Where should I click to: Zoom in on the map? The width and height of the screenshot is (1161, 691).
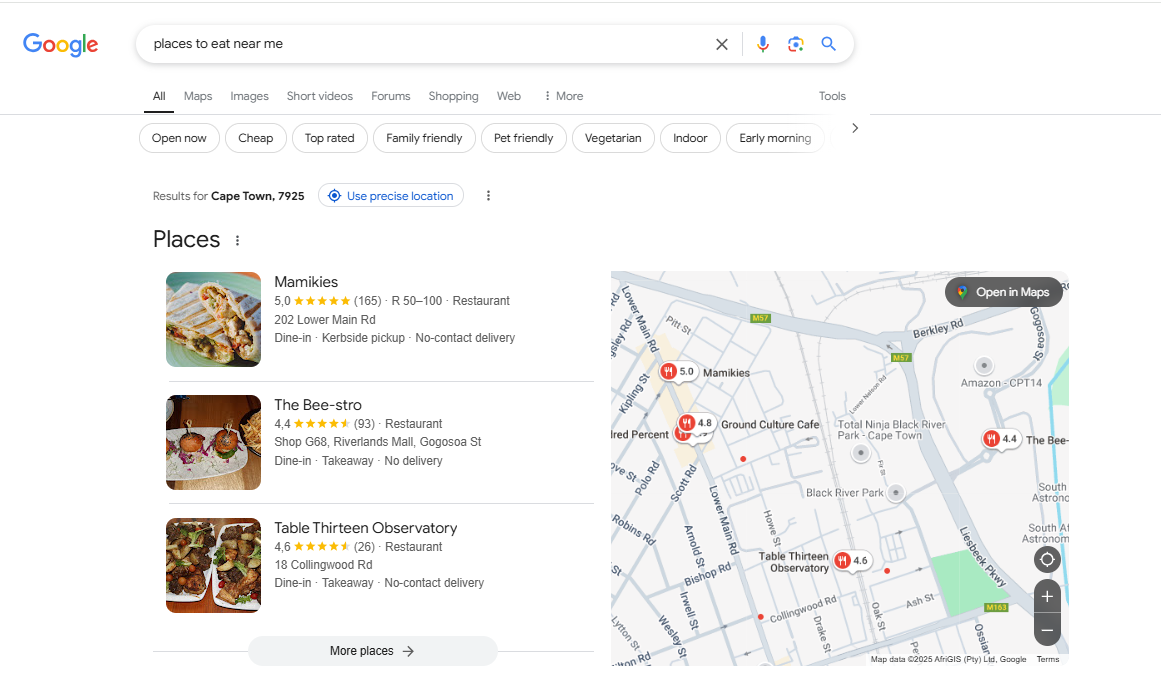[1047, 596]
